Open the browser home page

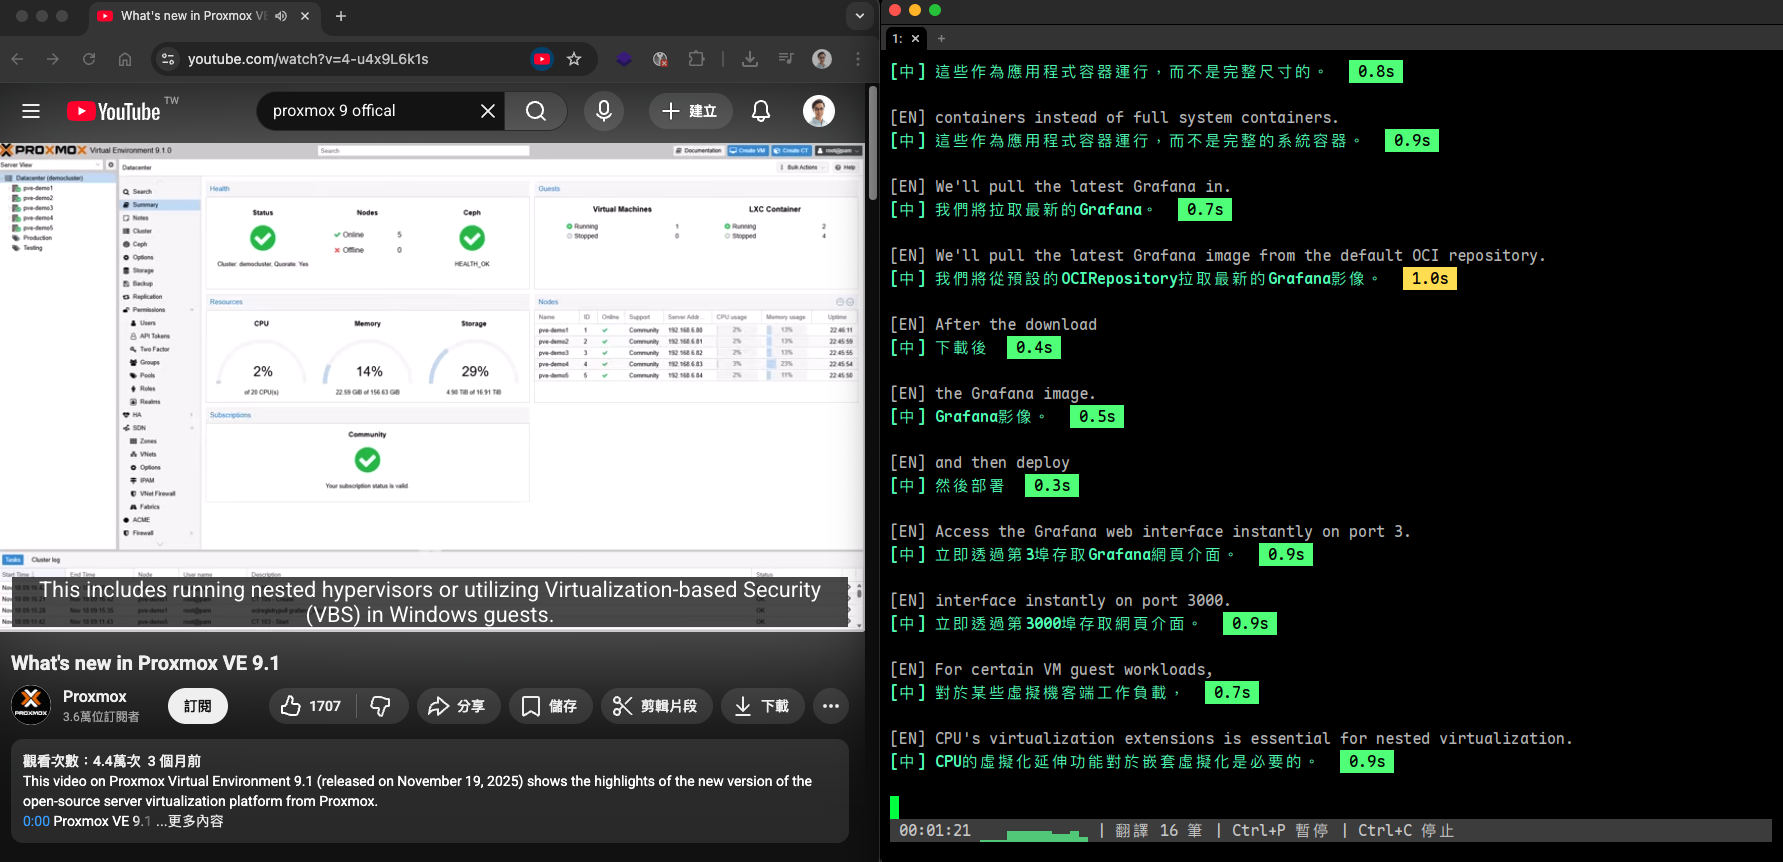click(x=125, y=59)
